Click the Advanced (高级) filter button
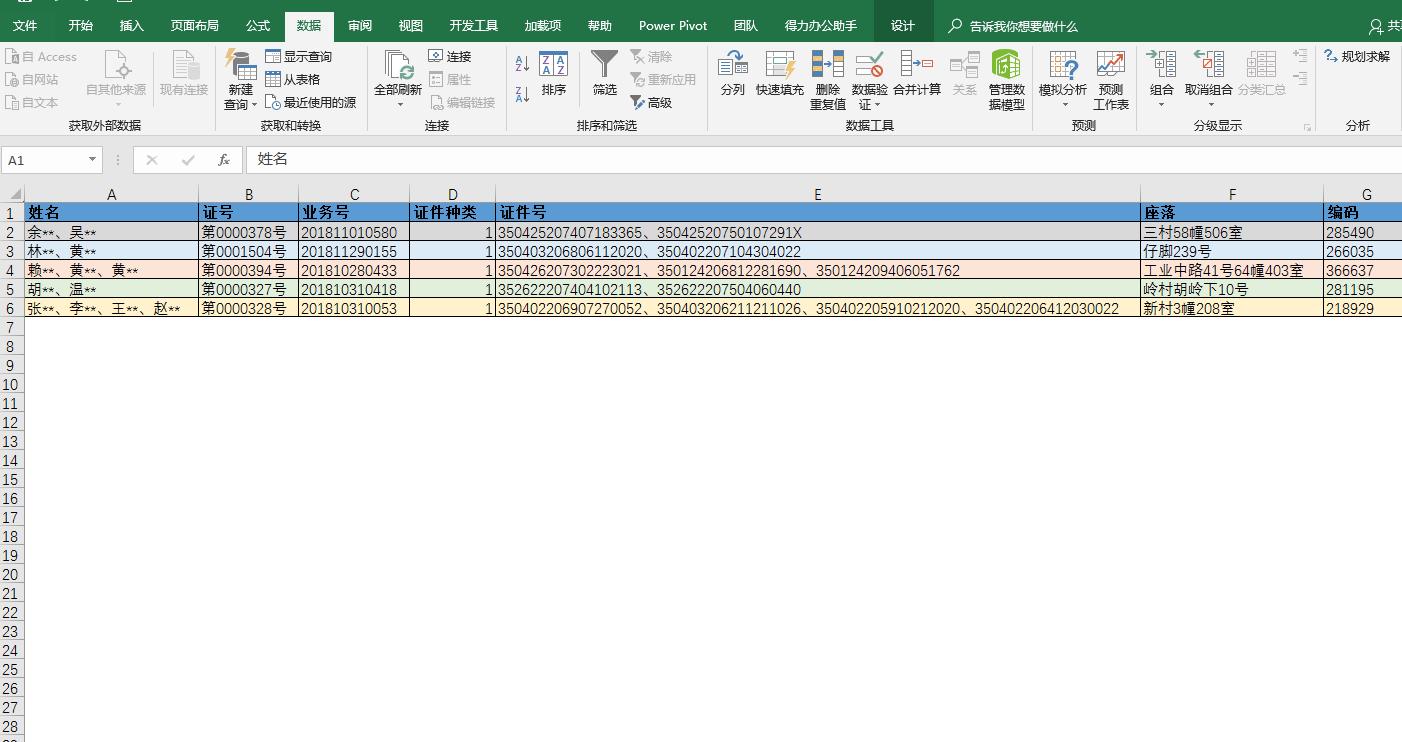 click(651, 103)
